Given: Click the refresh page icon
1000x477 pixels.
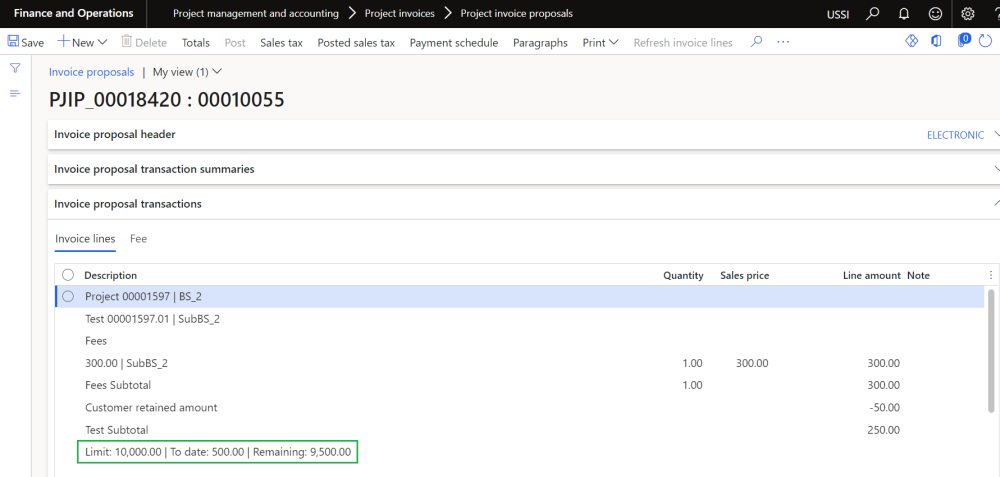Looking at the screenshot, I should tap(986, 42).
